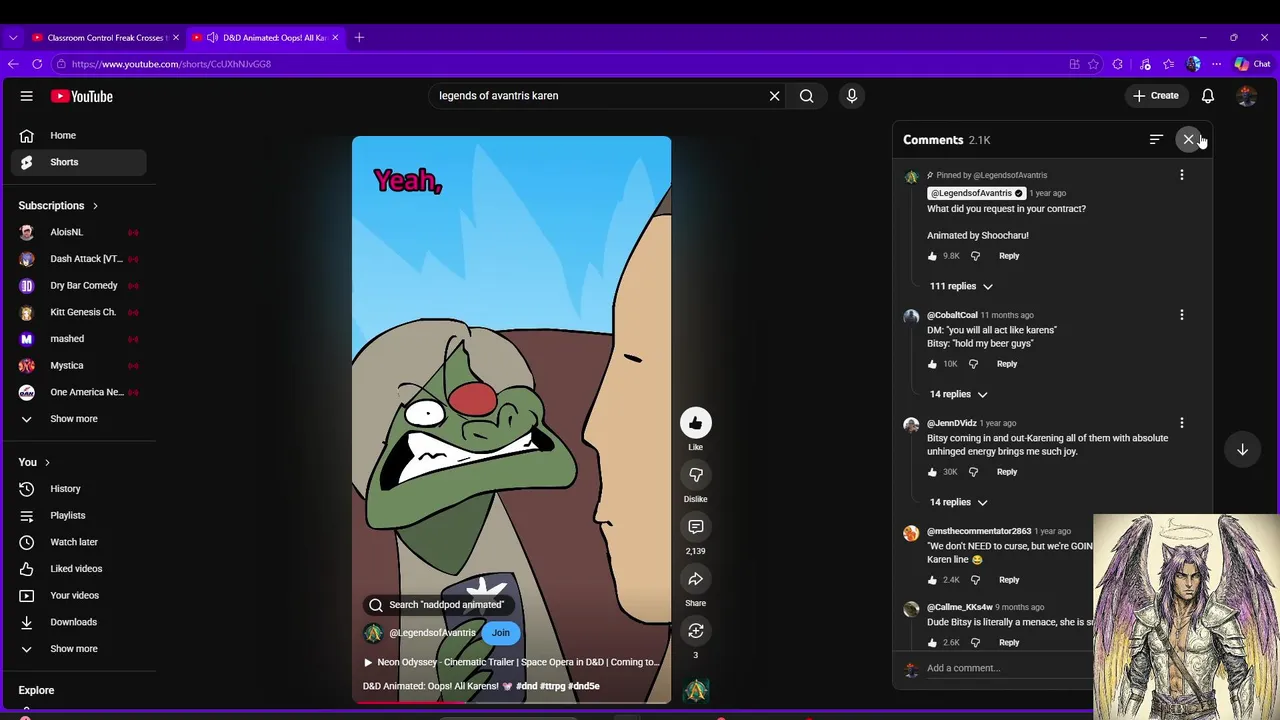Seek on the Short's red progress bar
The width and height of the screenshot is (1280, 720).
click(x=511, y=702)
